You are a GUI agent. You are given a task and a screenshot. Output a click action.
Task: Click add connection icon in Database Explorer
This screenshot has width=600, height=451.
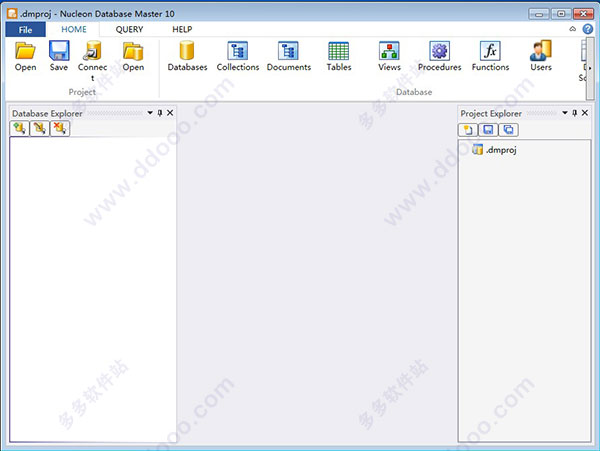click(x=20, y=129)
